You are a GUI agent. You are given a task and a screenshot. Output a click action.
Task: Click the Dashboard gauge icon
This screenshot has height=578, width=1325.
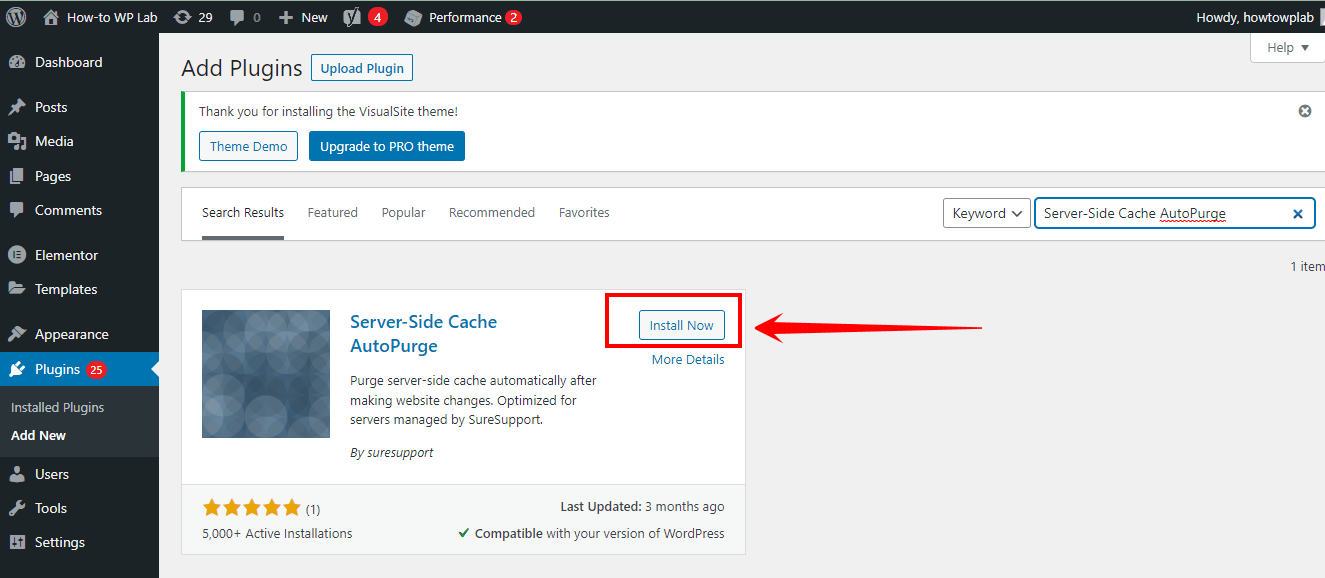(x=17, y=62)
